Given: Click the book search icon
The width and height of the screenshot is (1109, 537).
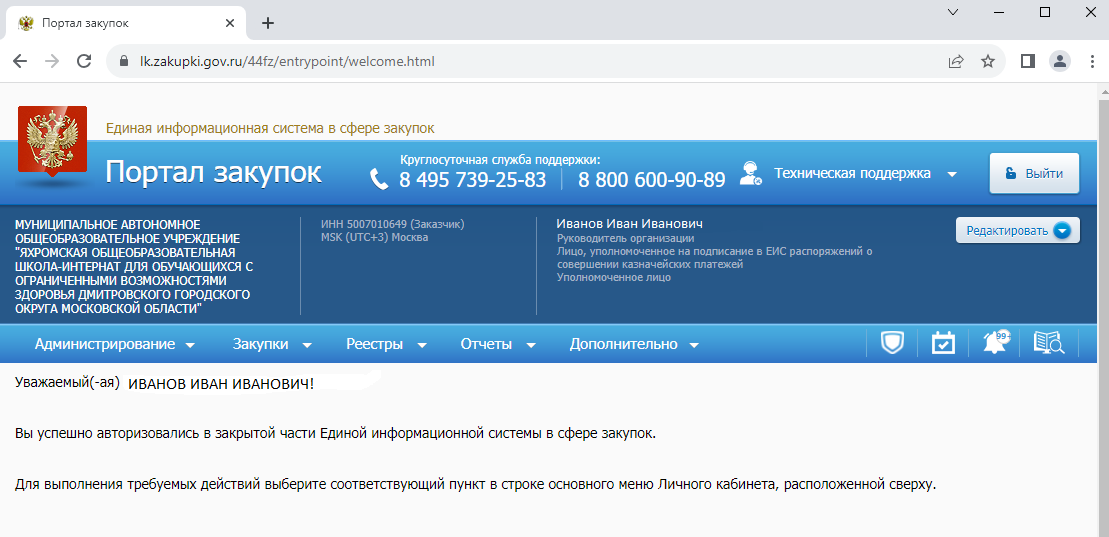Looking at the screenshot, I should point(1048,343).
